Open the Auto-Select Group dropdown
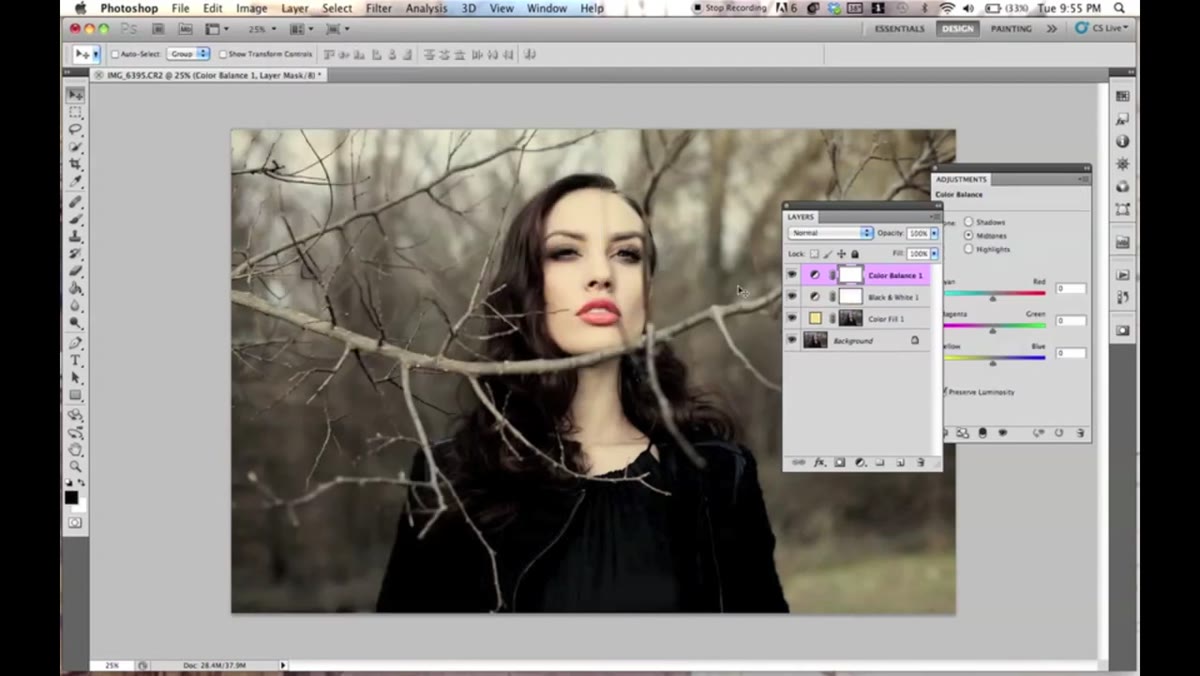Screen dimensions: 1200x676 click(188, 54)
